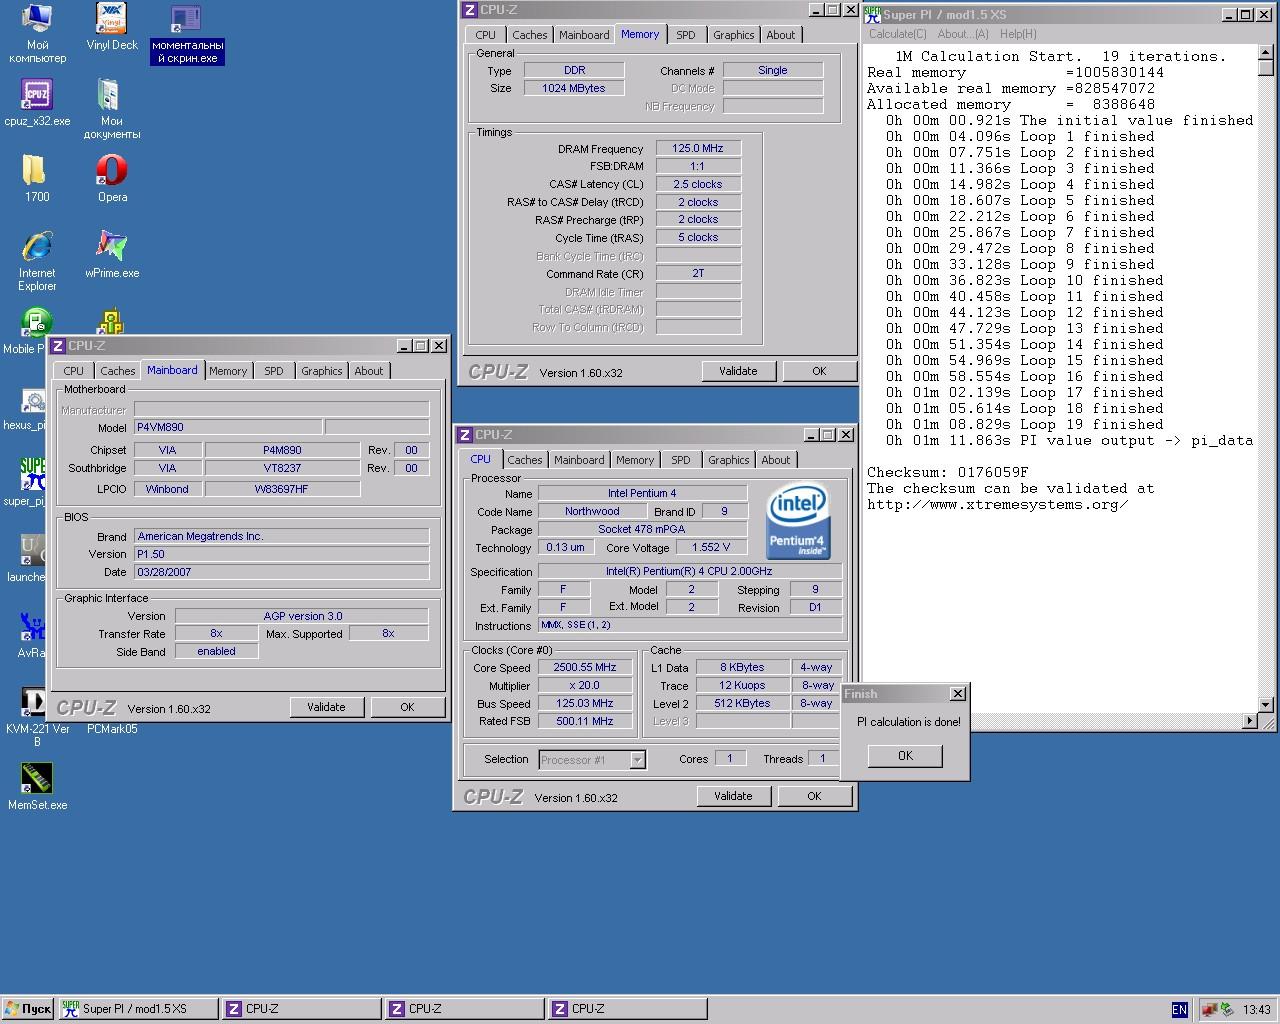Select Caches tab in CPU window
The width and height of the screenshot is (1280, 1024).
[525, 460]
